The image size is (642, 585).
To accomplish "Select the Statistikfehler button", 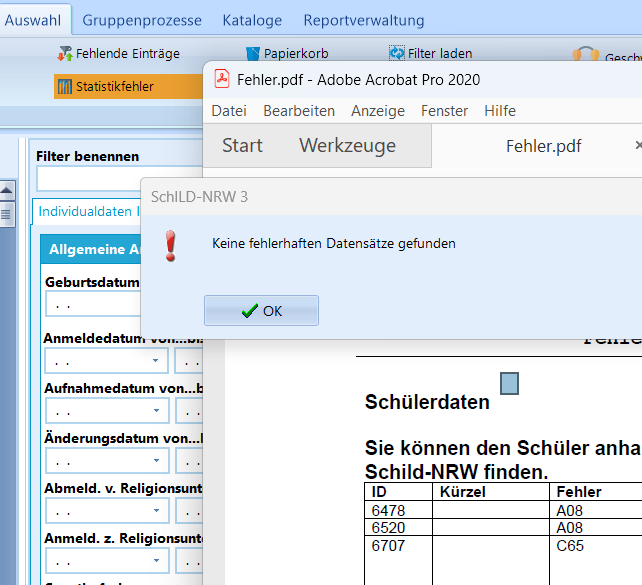I will (128, 86).
